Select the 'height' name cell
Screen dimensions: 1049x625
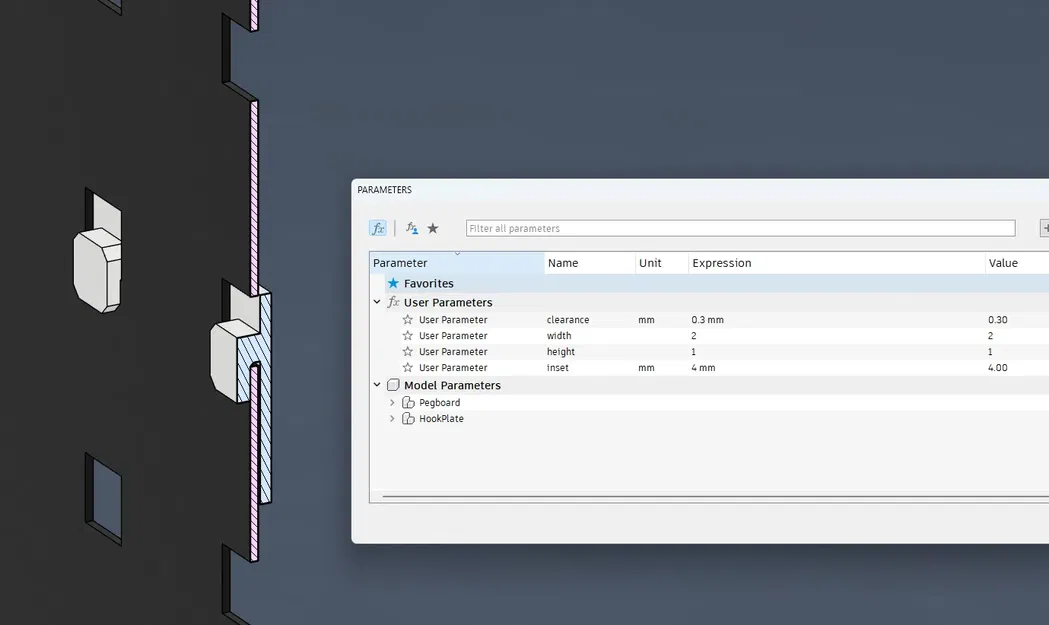561,352
